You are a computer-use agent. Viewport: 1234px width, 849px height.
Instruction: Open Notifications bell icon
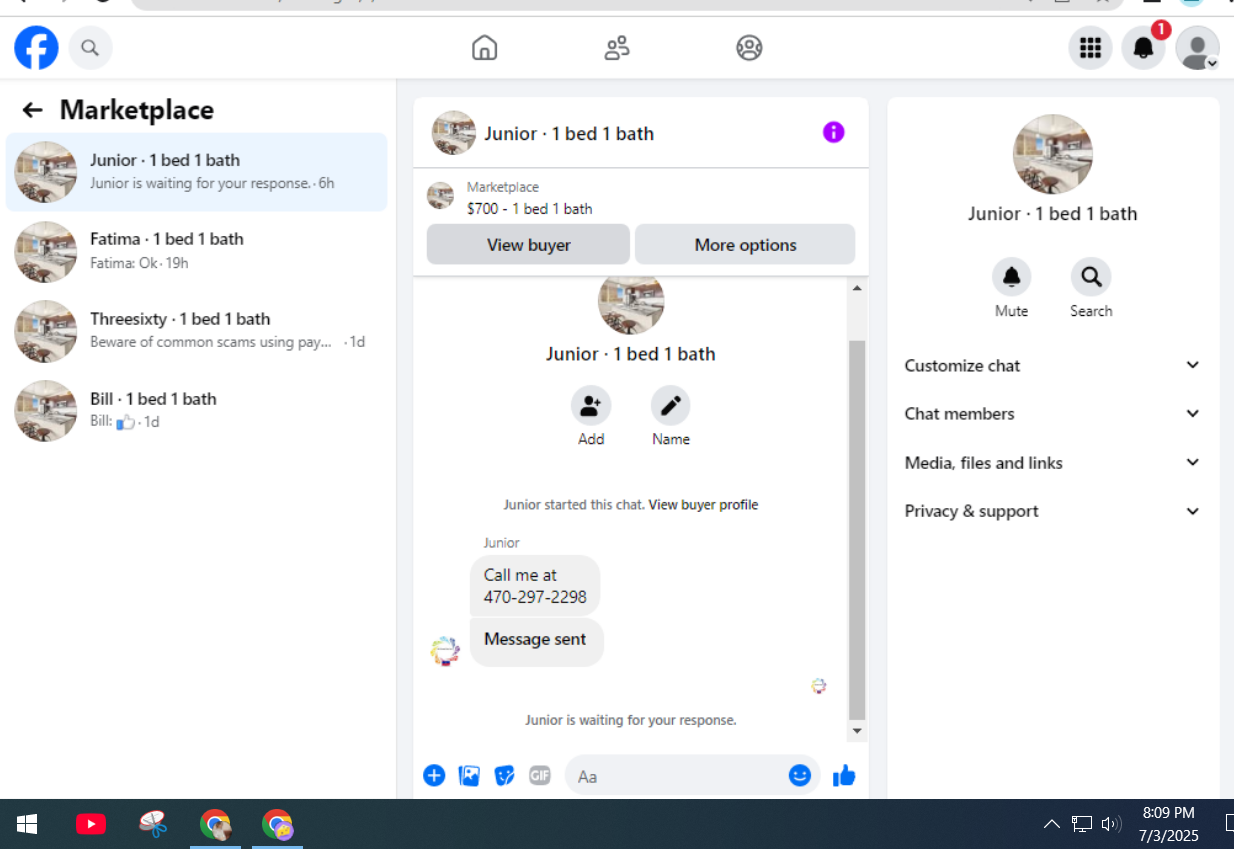tap(1143, 48)
